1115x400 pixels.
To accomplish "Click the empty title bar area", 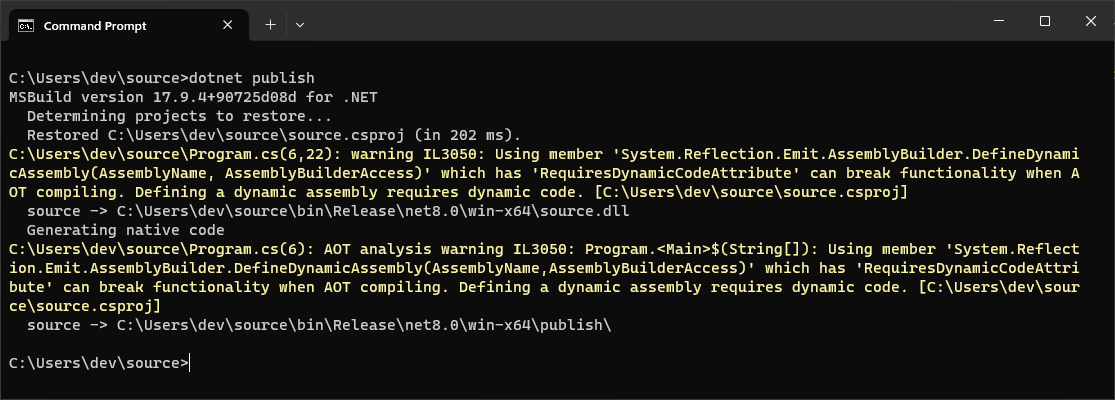I will 640,21.
